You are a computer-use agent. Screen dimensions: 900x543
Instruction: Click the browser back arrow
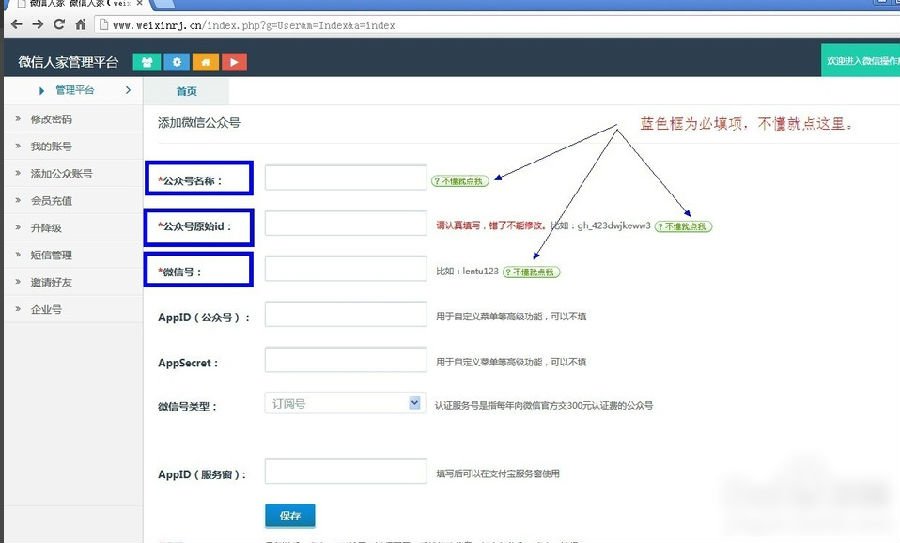(15, 24)
